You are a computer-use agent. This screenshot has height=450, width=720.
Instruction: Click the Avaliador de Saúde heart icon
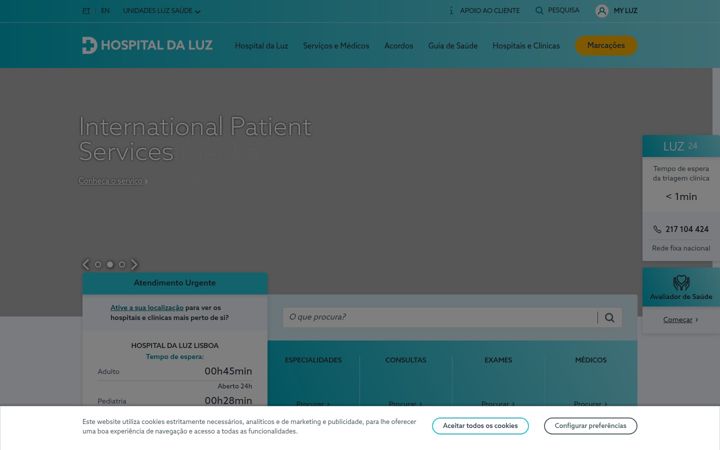pos(681,282)
